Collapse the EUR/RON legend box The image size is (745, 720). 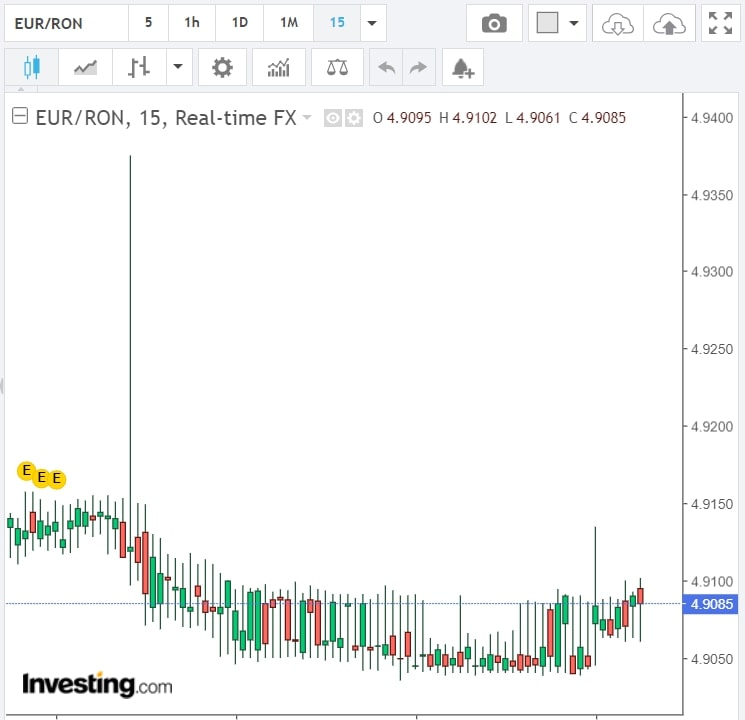[19, 117]
